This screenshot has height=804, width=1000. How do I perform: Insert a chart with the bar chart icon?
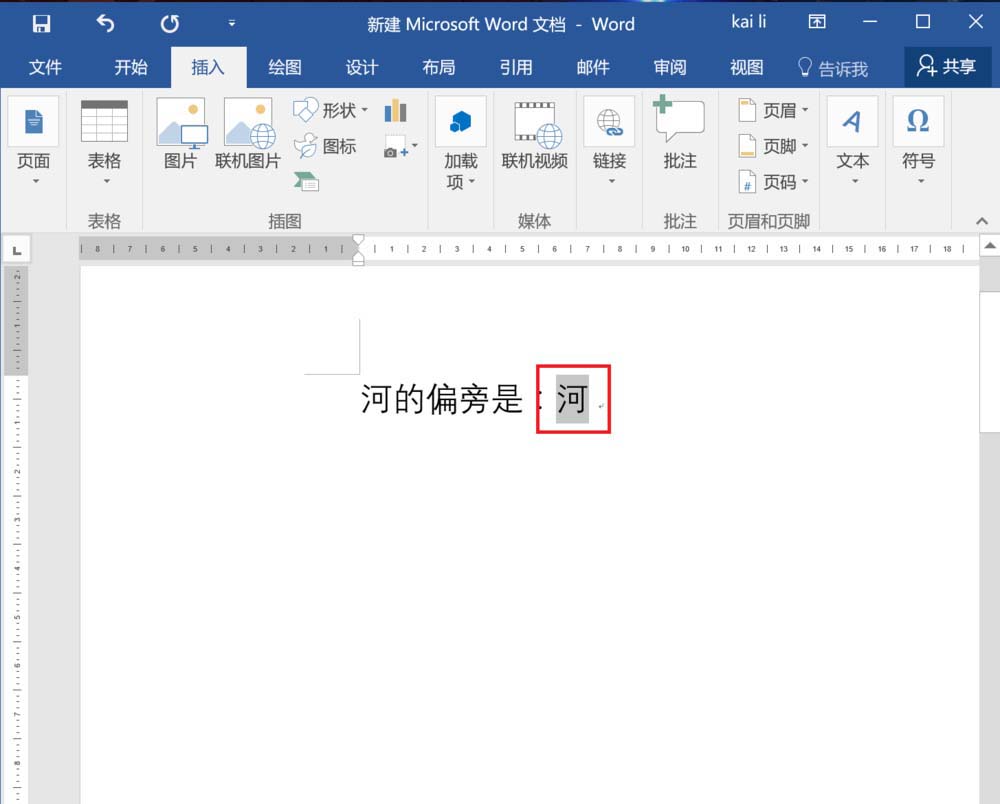click(395, 111)
